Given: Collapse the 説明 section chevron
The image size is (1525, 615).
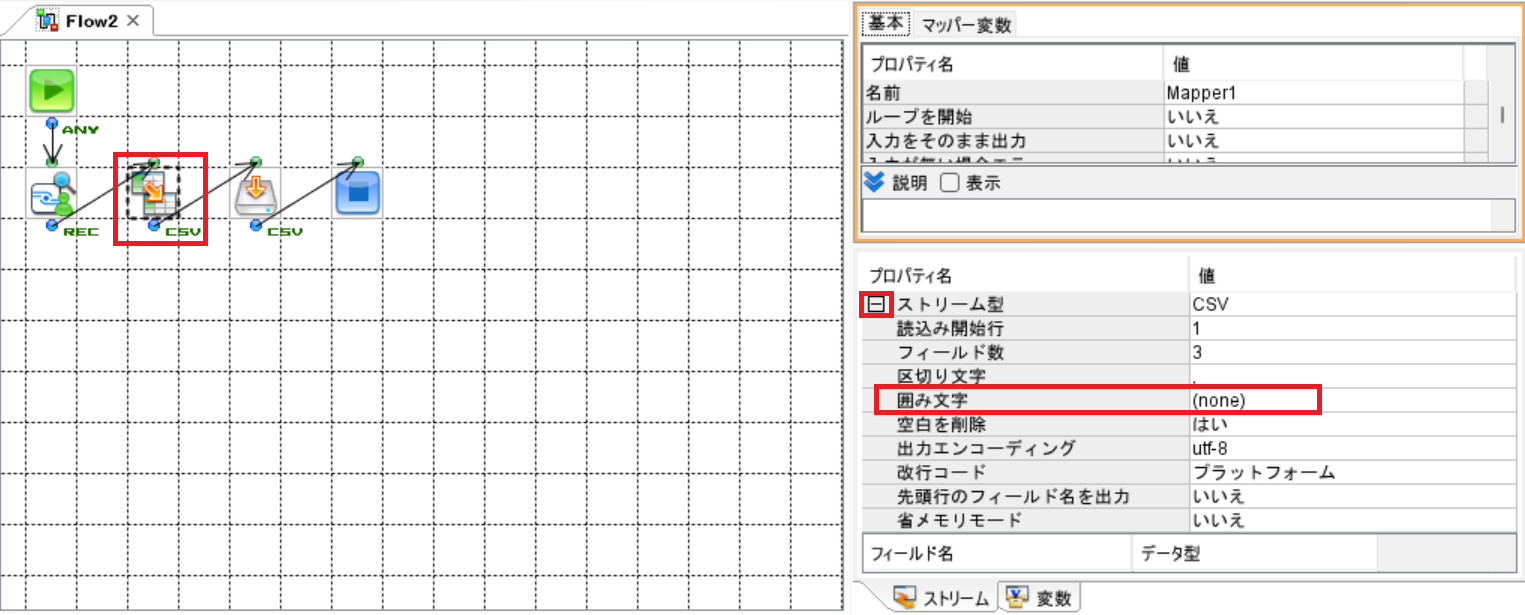Looking at the screenshot, I should [874, 182].
